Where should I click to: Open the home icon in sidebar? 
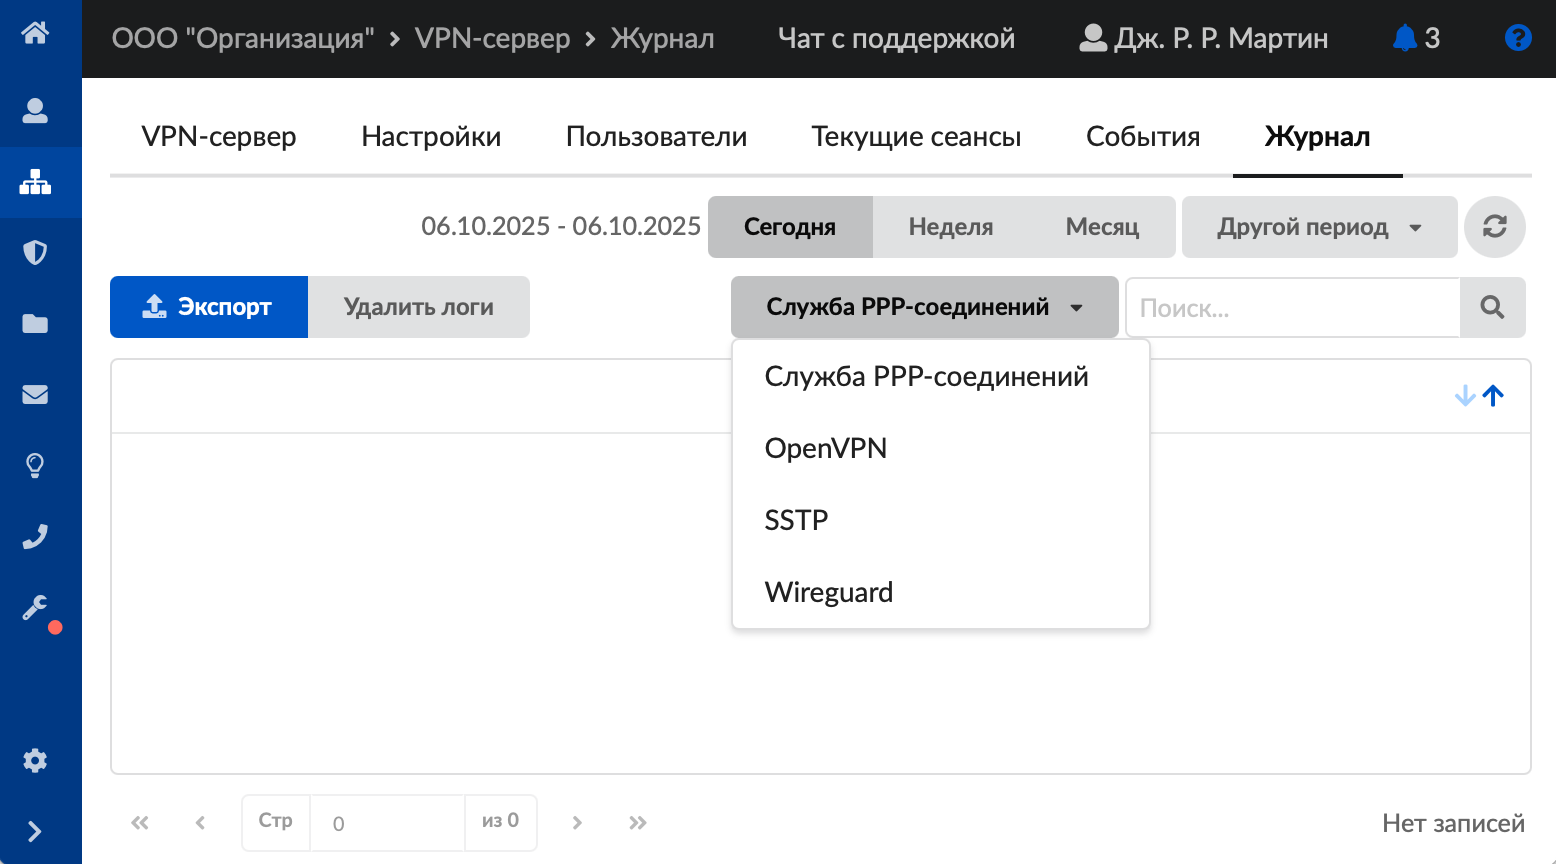point(35,33)
